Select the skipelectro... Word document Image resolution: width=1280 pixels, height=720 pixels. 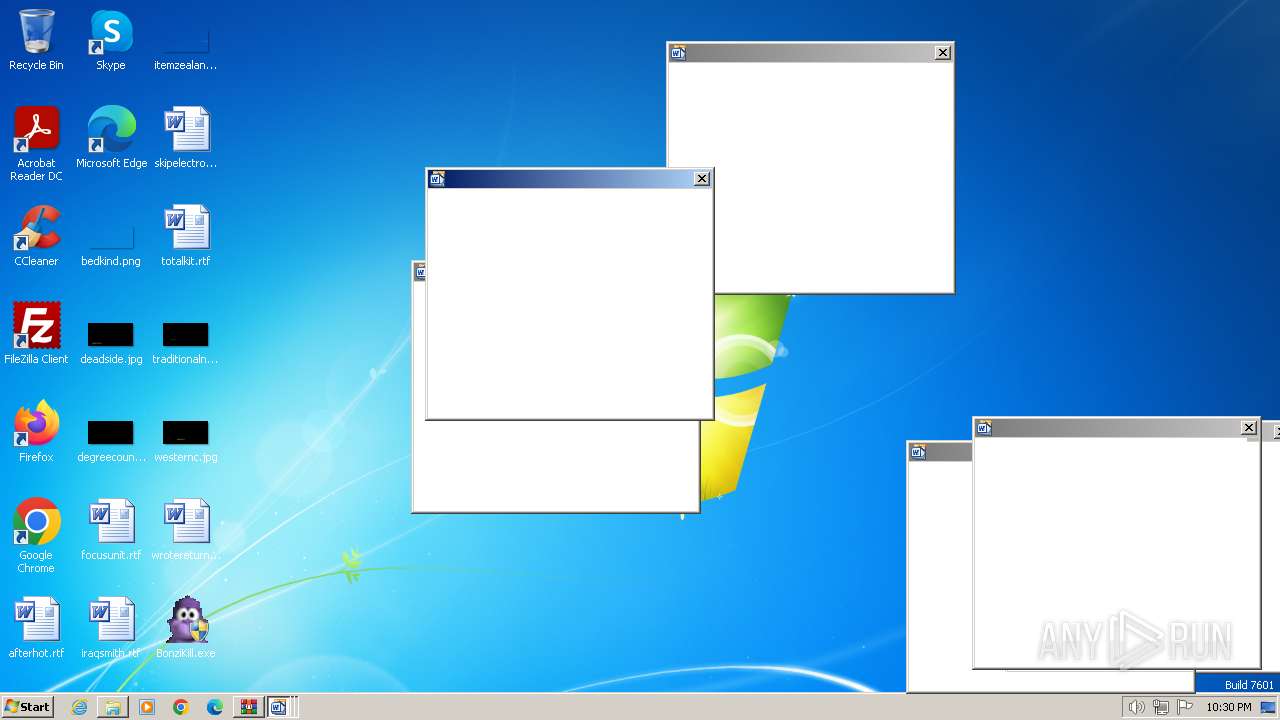pyautogui.click(x=186, y=138)
